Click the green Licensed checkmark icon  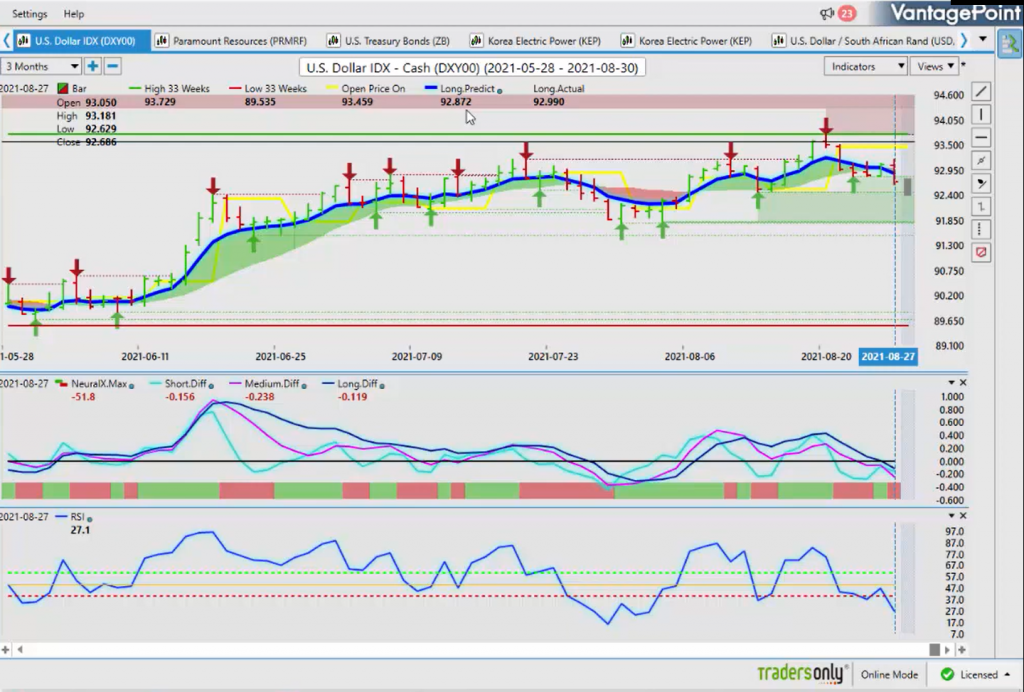tap(947, 674)
